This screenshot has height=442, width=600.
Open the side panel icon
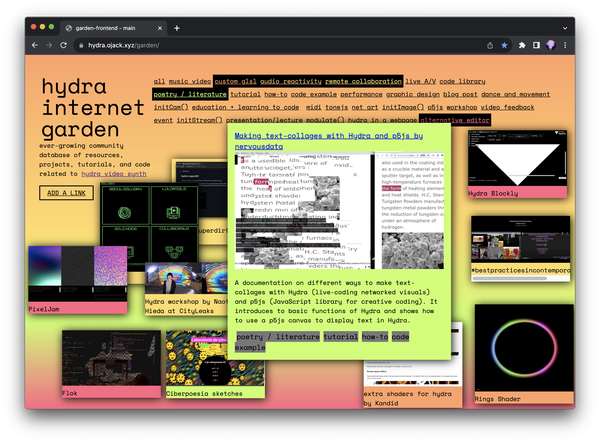[x=538, y=46]
